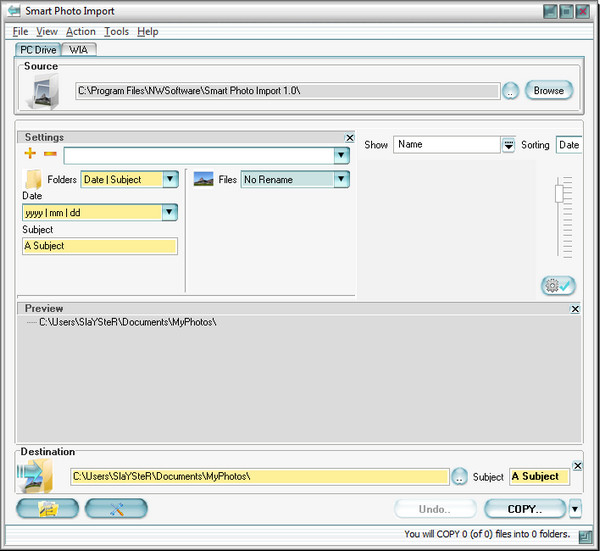Image resolution: width=600 pixels, height=551 pixels.
Task: Click the bottom-left folder icon button
Action: 48,509
